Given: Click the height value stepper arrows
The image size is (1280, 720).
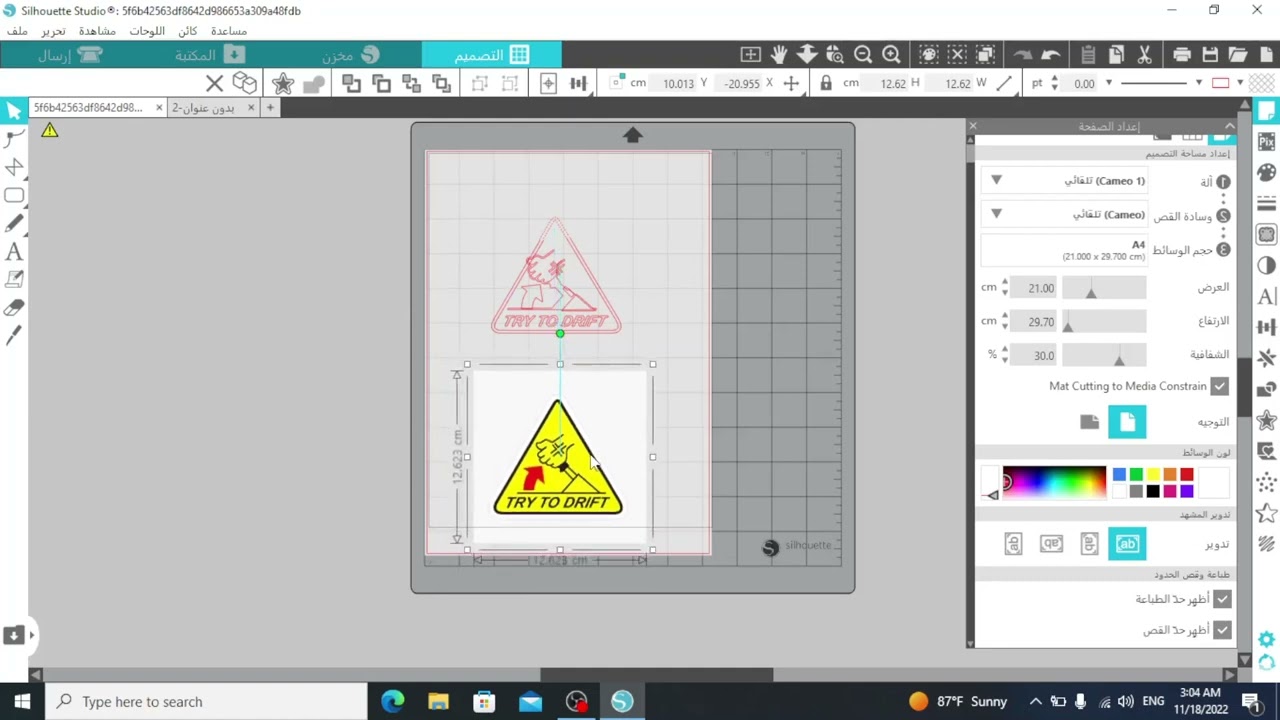Looking at the screenshot, I should pos(1004,322).
